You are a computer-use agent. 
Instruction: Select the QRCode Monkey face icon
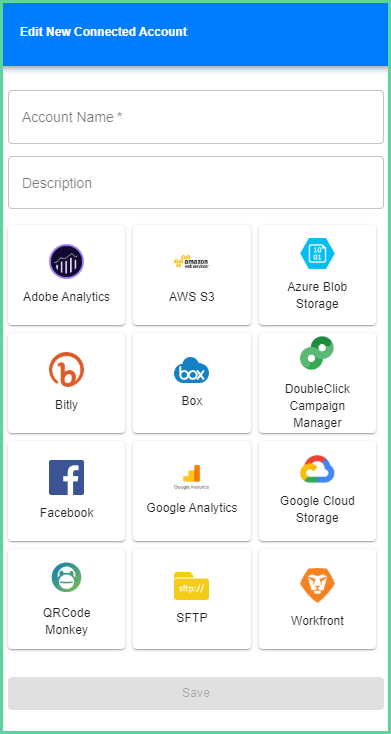point(66,577)
